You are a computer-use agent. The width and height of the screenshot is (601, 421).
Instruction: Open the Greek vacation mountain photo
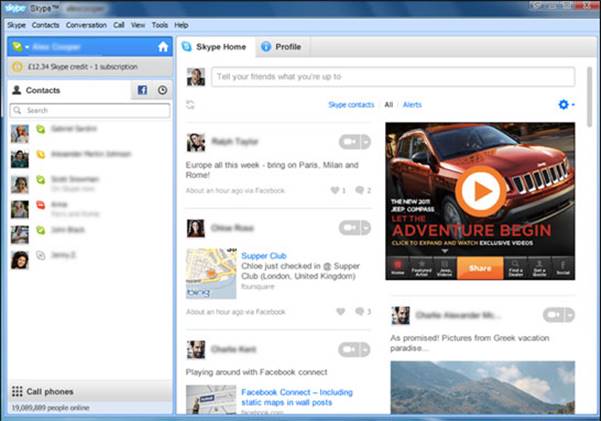(483, 387)
